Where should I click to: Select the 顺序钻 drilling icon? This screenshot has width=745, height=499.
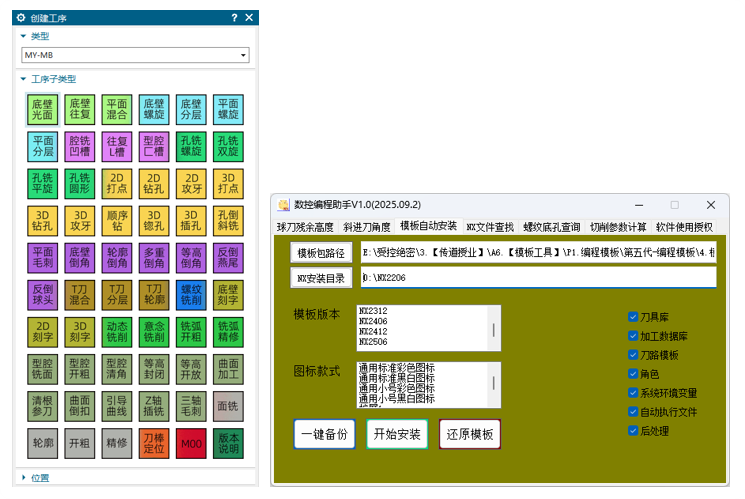[x=116, y=221]
